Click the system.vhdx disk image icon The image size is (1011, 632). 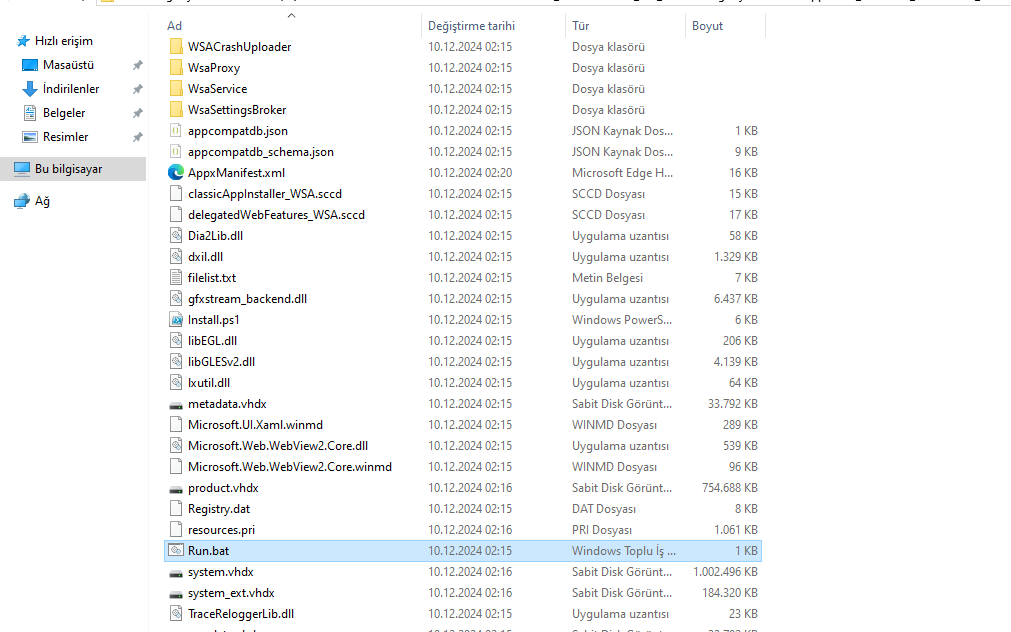click(176, 574)
